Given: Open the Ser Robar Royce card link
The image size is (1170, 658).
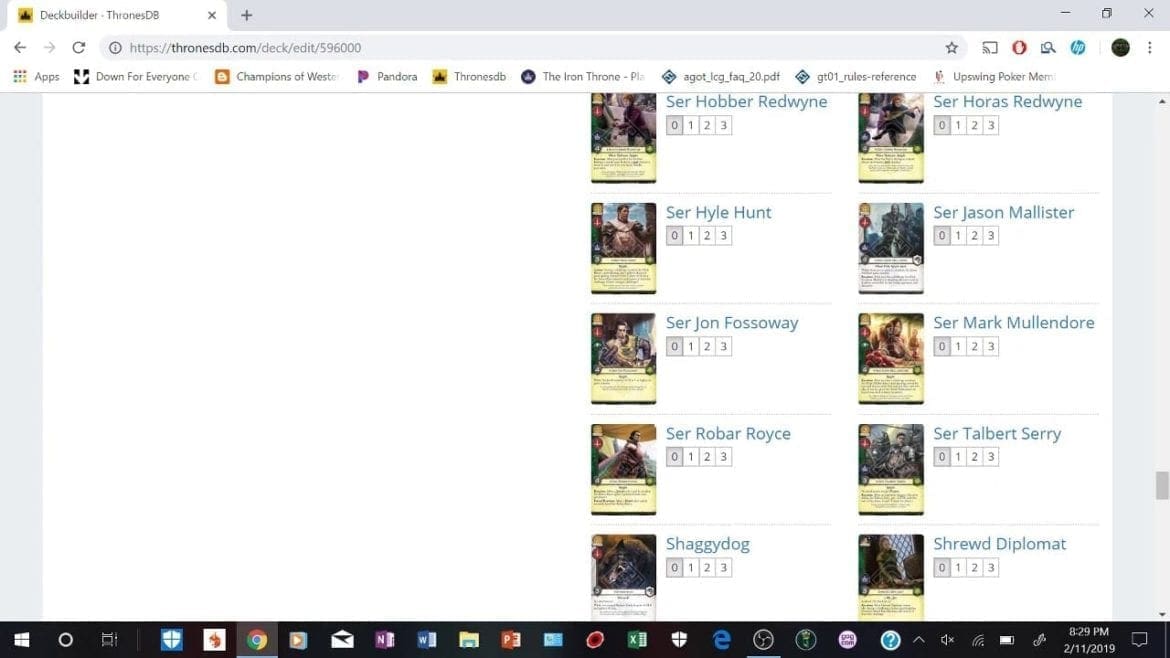Looking at the screenshot, I should (x=728, y=433).
